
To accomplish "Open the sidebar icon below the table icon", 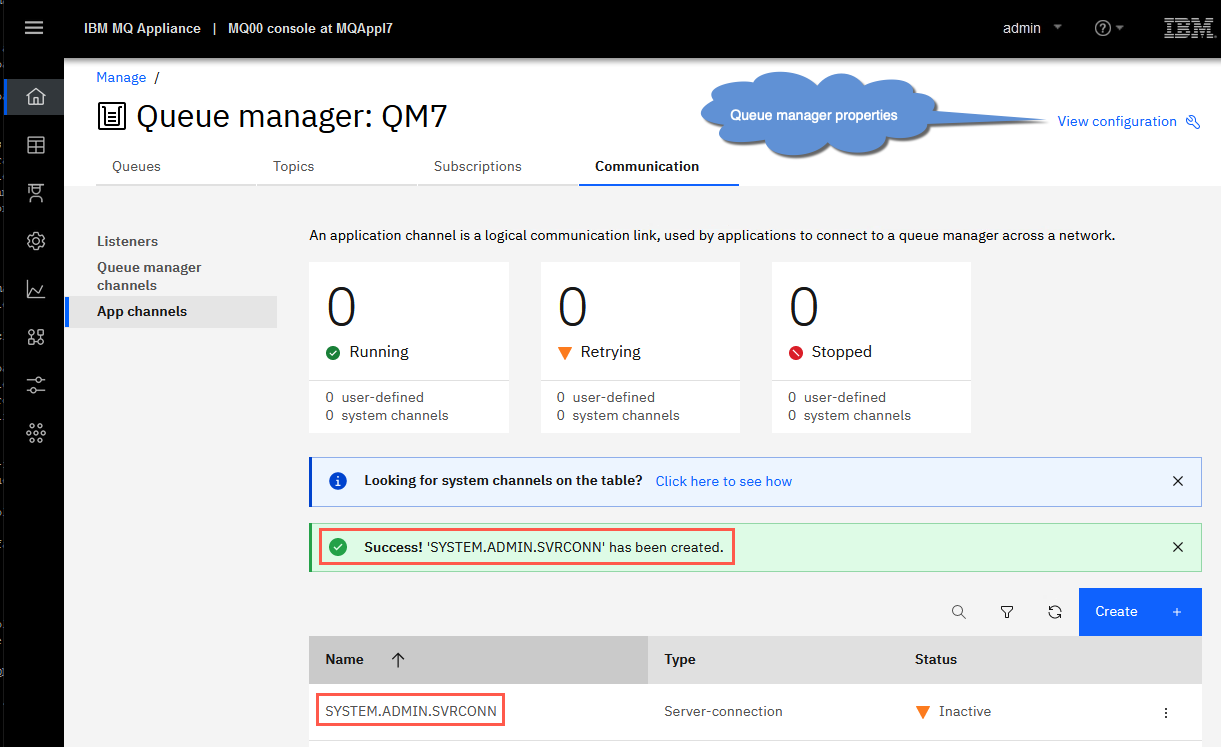I will tap(36, 193).
